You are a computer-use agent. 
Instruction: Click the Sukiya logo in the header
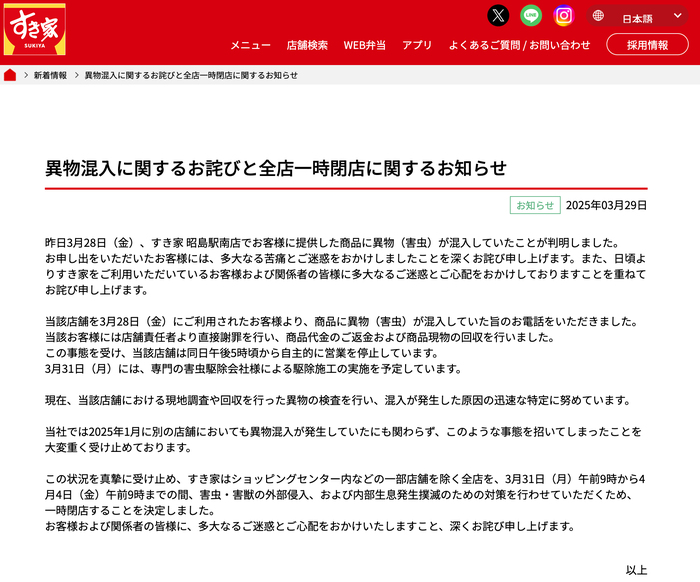pos(34,30)
